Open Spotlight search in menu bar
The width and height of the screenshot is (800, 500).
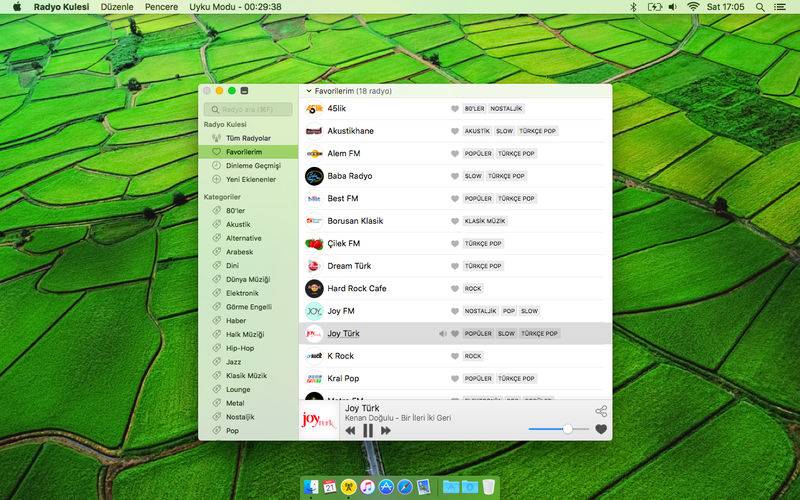coord(760,7)
